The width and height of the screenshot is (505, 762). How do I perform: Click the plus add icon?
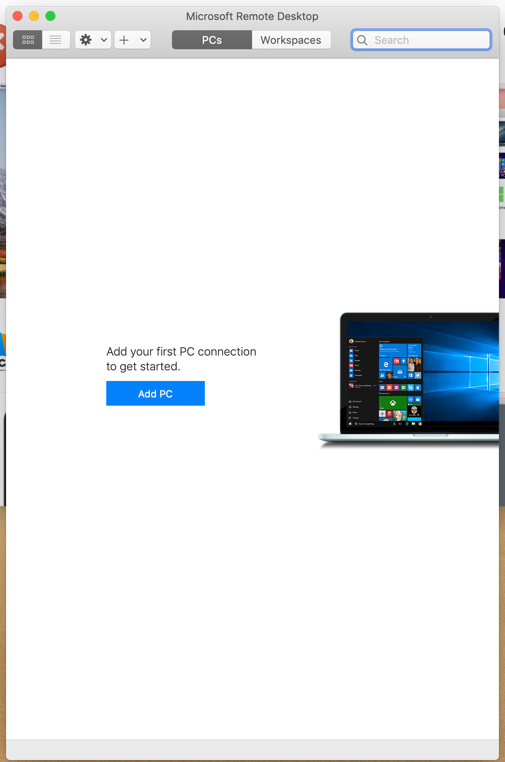[124, 40]
